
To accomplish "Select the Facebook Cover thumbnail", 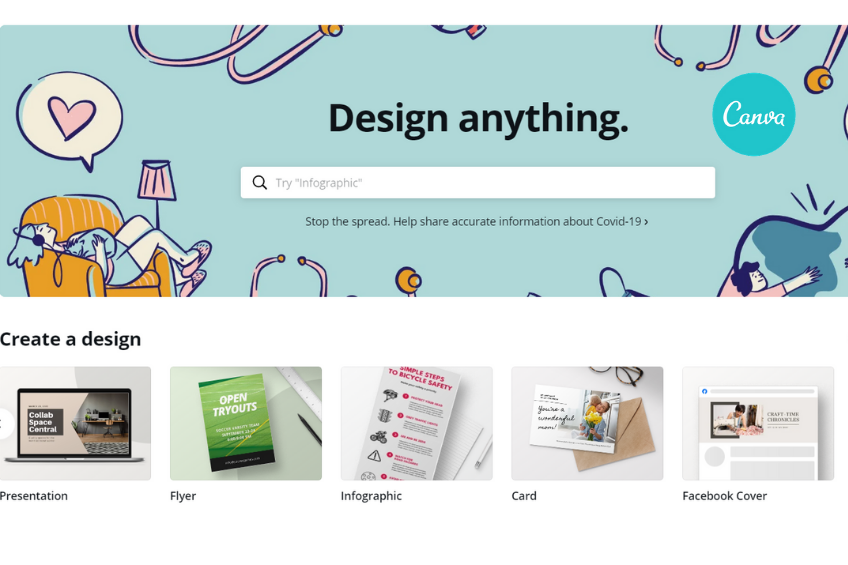I will (758, 423).
